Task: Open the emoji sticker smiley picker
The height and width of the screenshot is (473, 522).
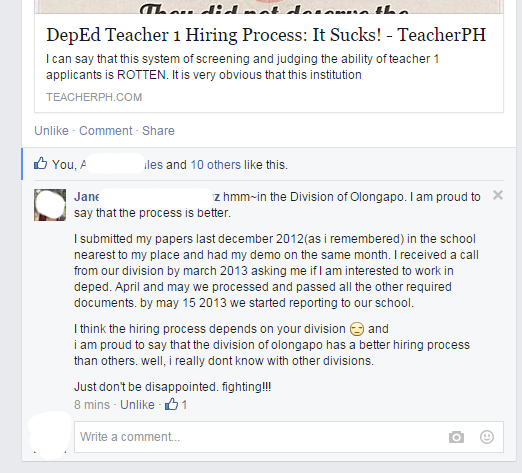Action: [487, 437]
